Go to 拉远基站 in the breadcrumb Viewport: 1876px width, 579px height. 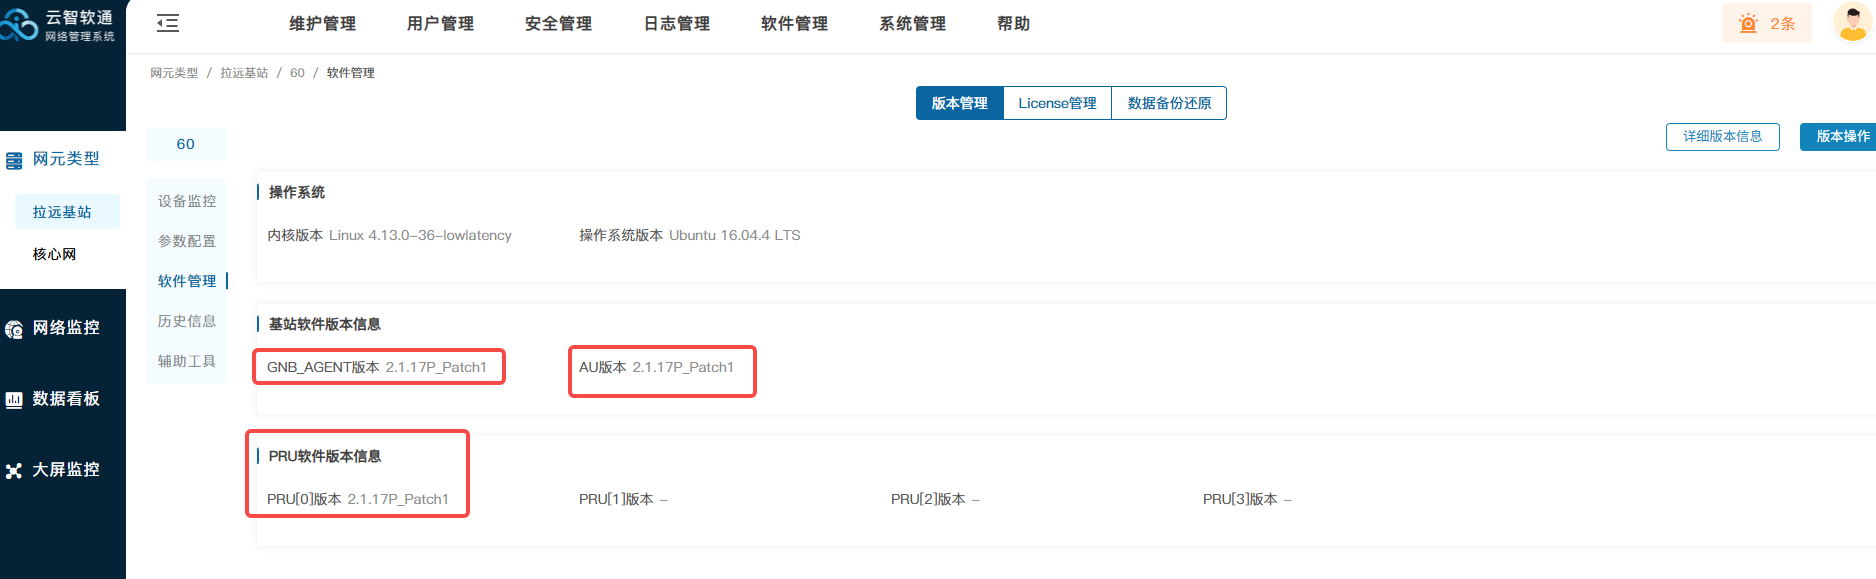pyautogui.click(x=244, y=73)
